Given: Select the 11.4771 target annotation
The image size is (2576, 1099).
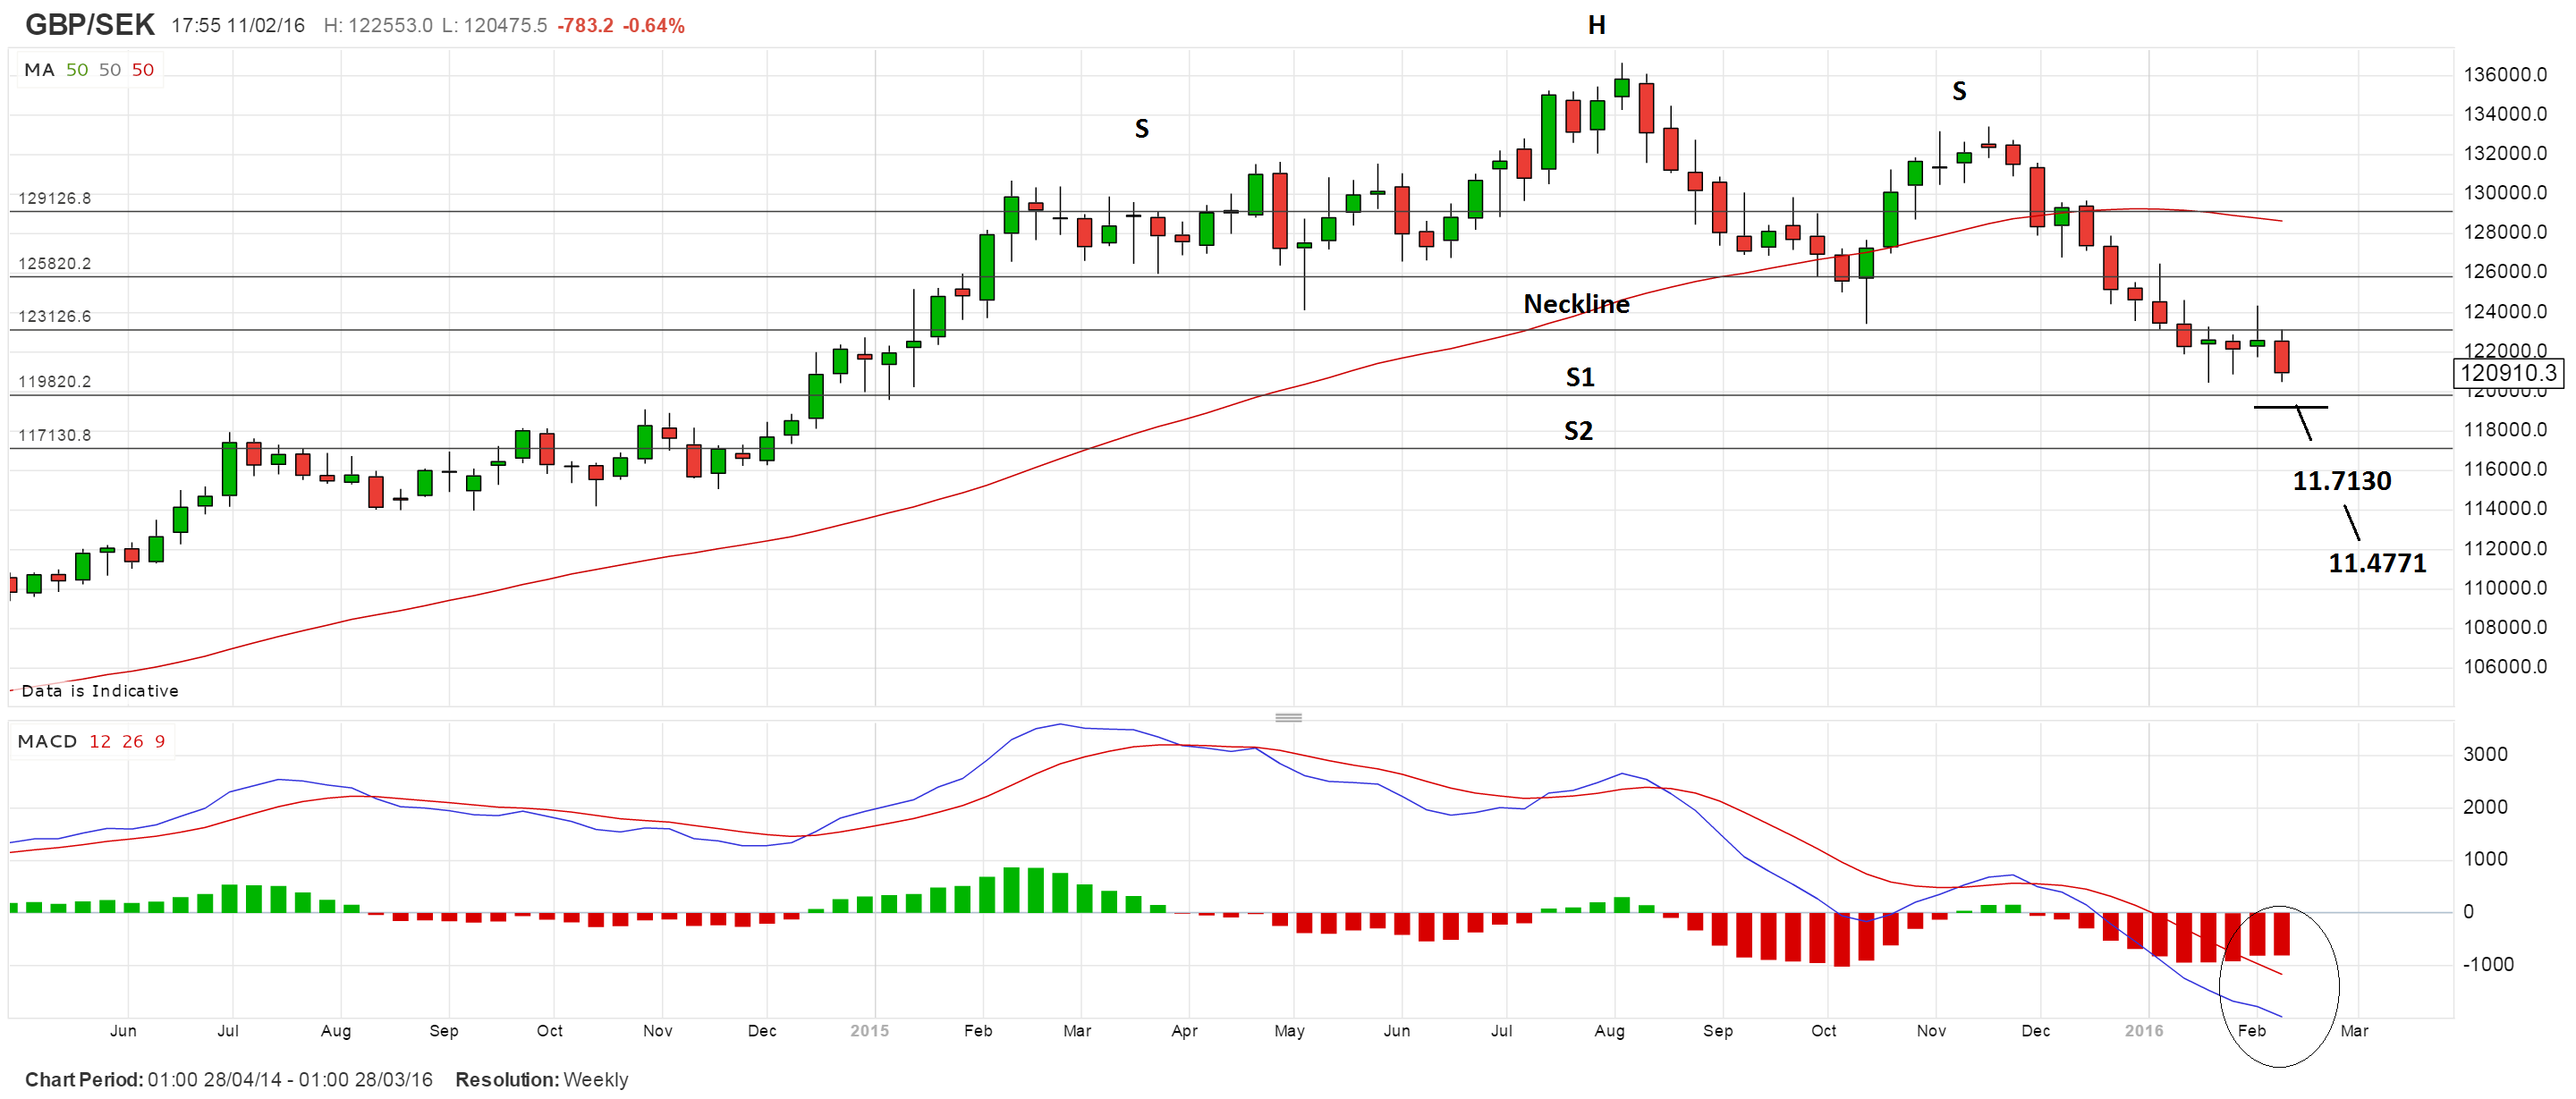Looking at the screenshot, I should pos(2377,563).
